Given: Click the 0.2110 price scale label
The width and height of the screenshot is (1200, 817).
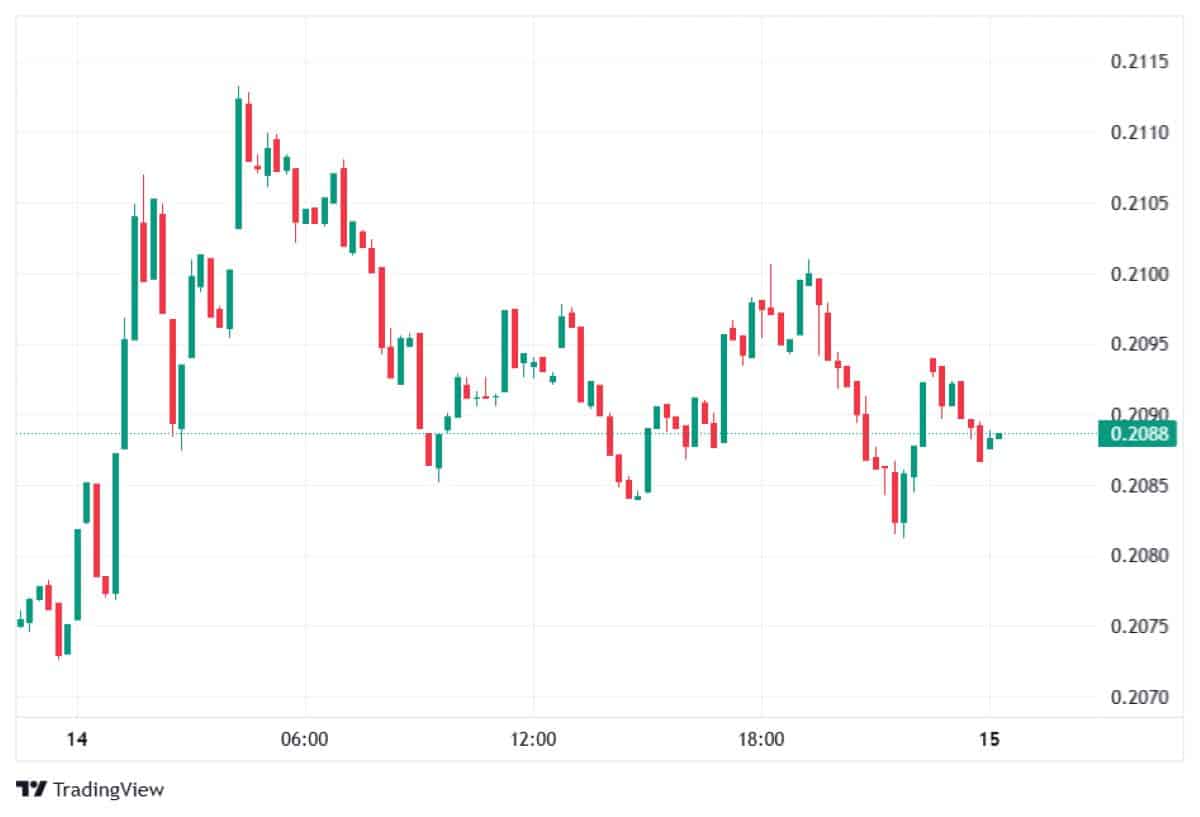Looking at the screenshot, I should tap(1140, 133).
